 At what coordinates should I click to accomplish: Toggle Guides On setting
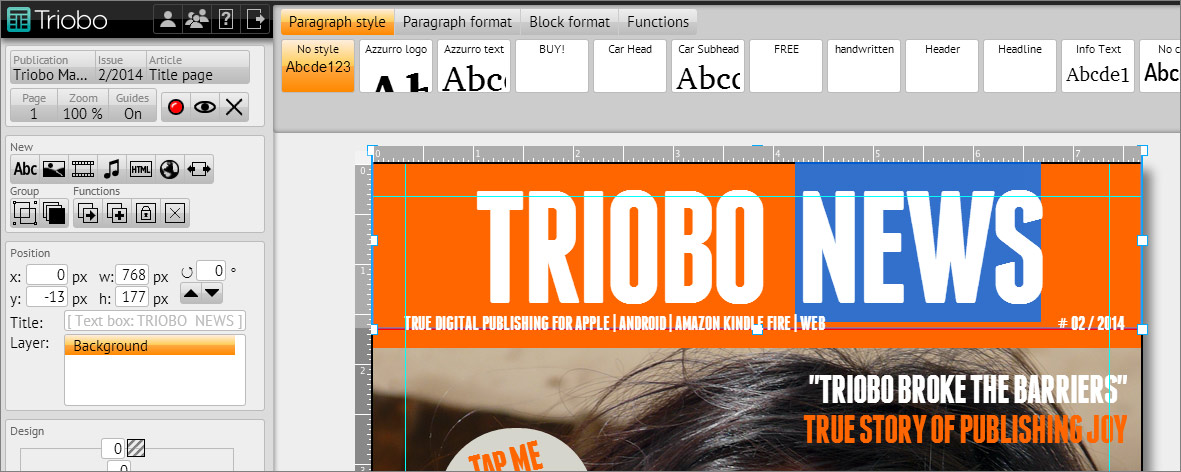pyautogui.click(x=132, y=106)
